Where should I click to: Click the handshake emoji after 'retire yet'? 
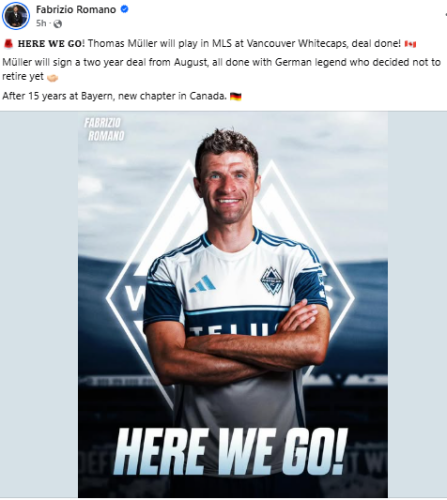click(52, 77)
